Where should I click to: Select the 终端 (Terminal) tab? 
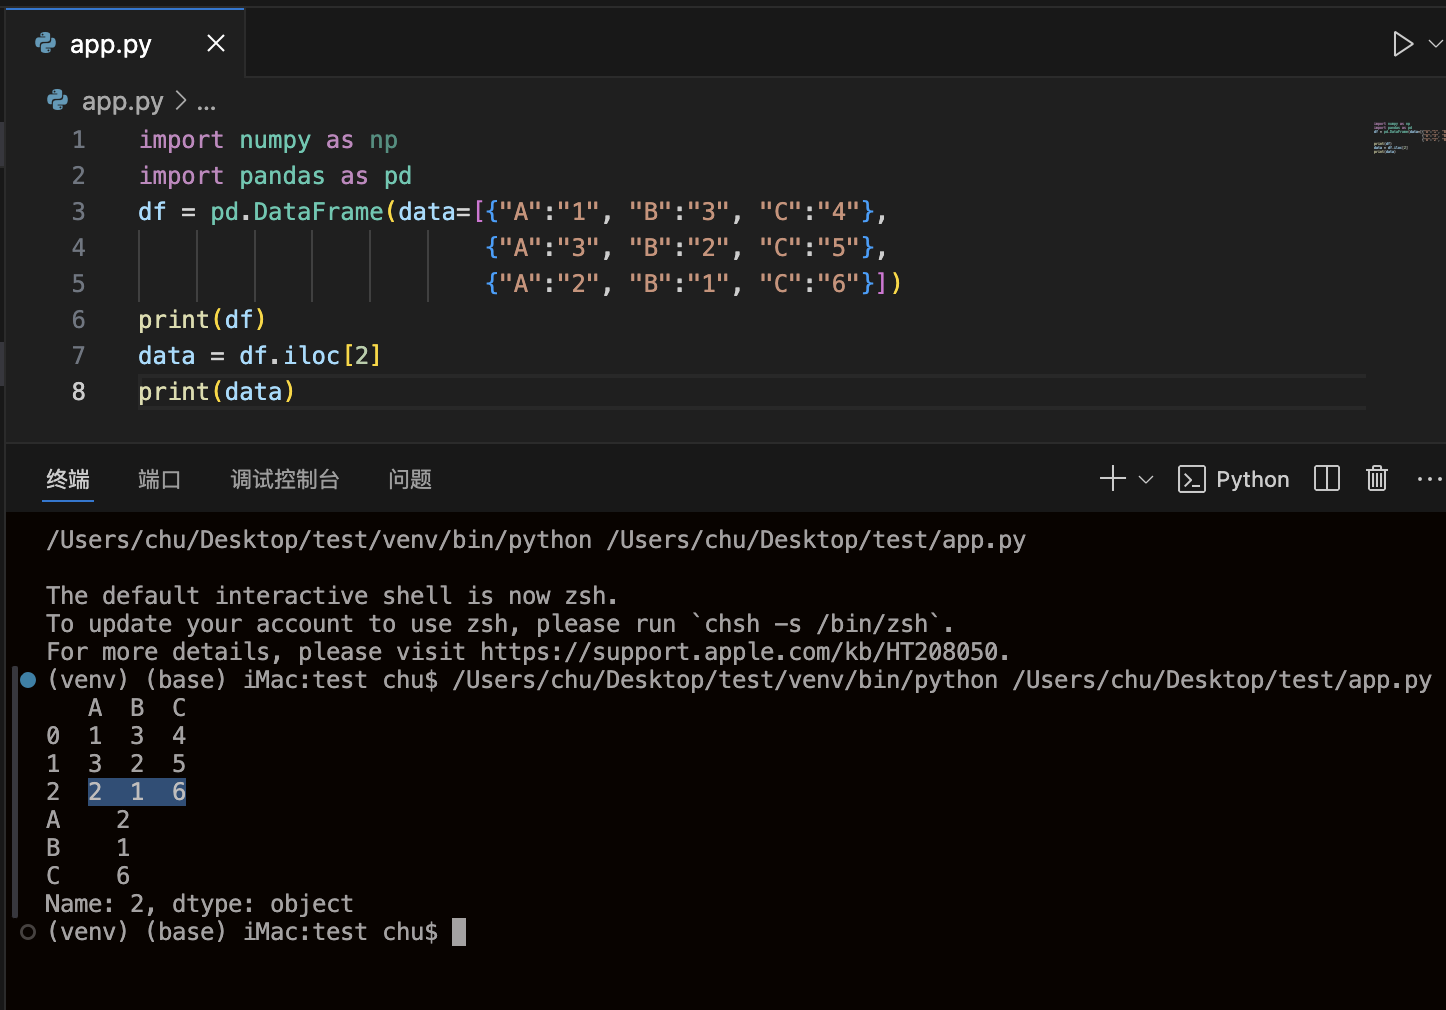coord(68,480)
